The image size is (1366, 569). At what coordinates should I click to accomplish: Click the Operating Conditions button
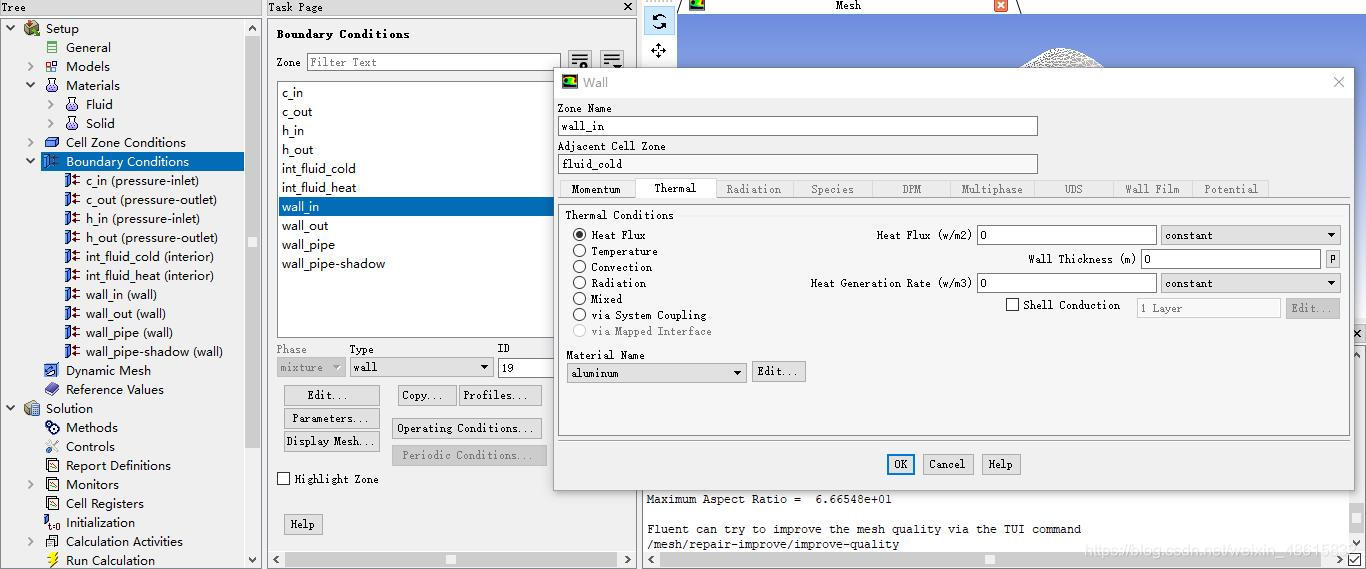click(x=466, y=428)
